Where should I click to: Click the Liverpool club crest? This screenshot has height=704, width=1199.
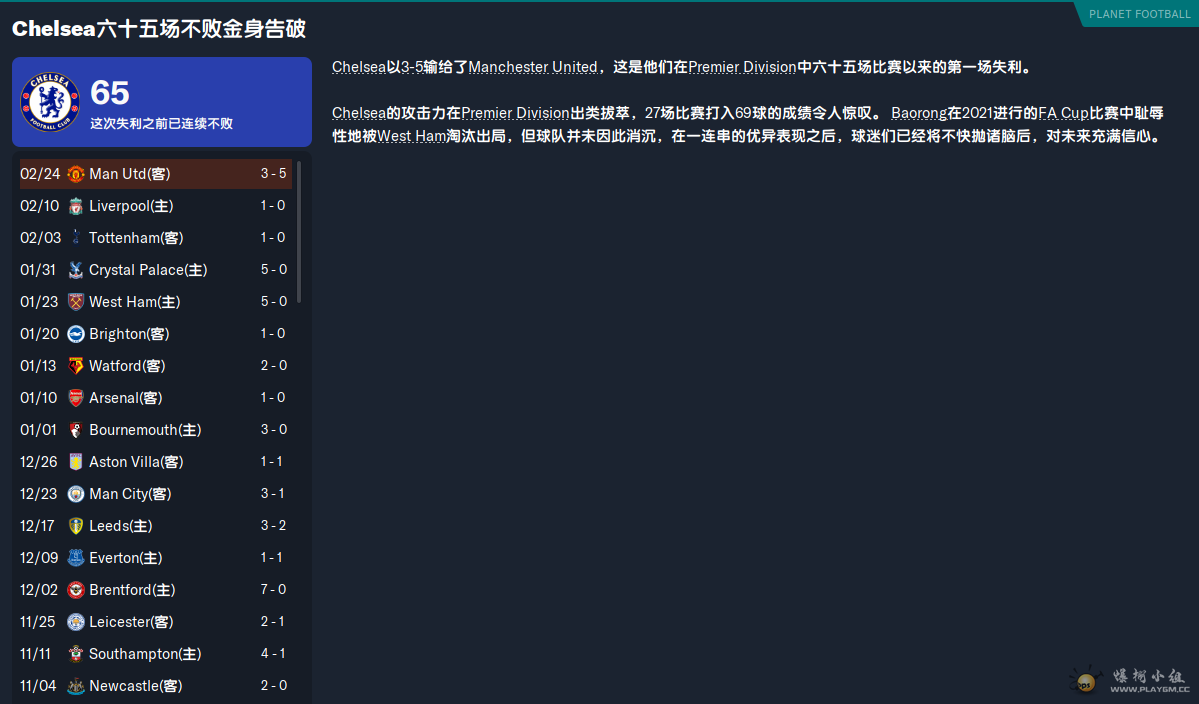click(76, 206)
